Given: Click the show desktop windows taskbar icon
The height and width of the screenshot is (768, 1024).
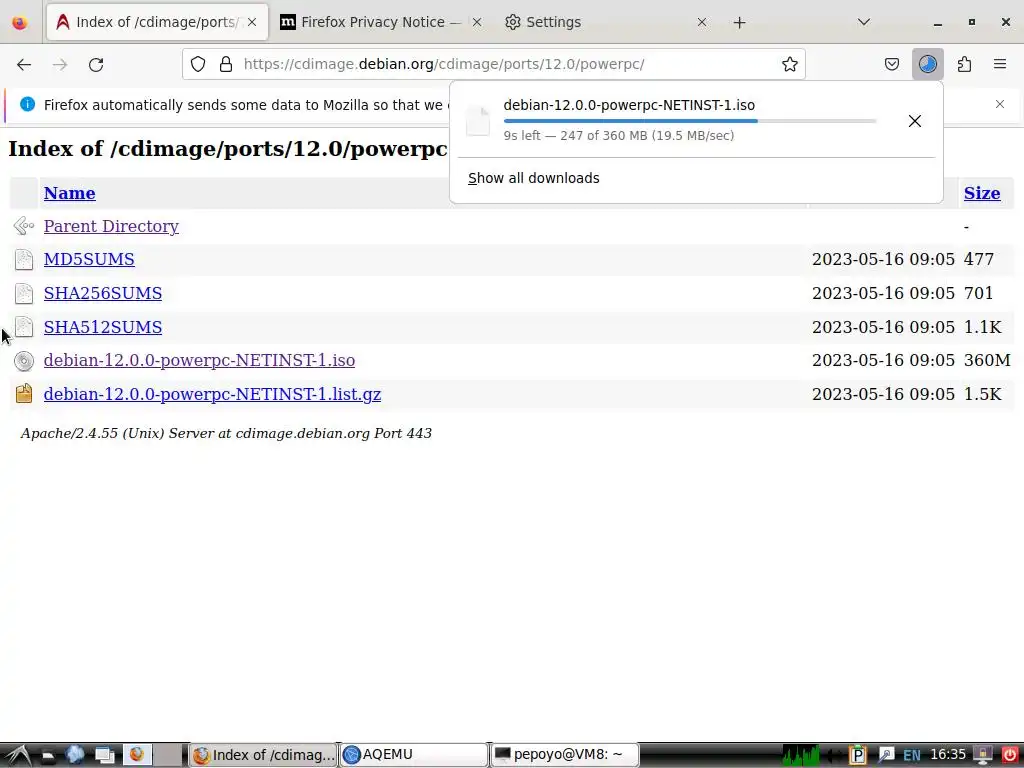Looking at the screenshot, I should (x=104, y=755).
